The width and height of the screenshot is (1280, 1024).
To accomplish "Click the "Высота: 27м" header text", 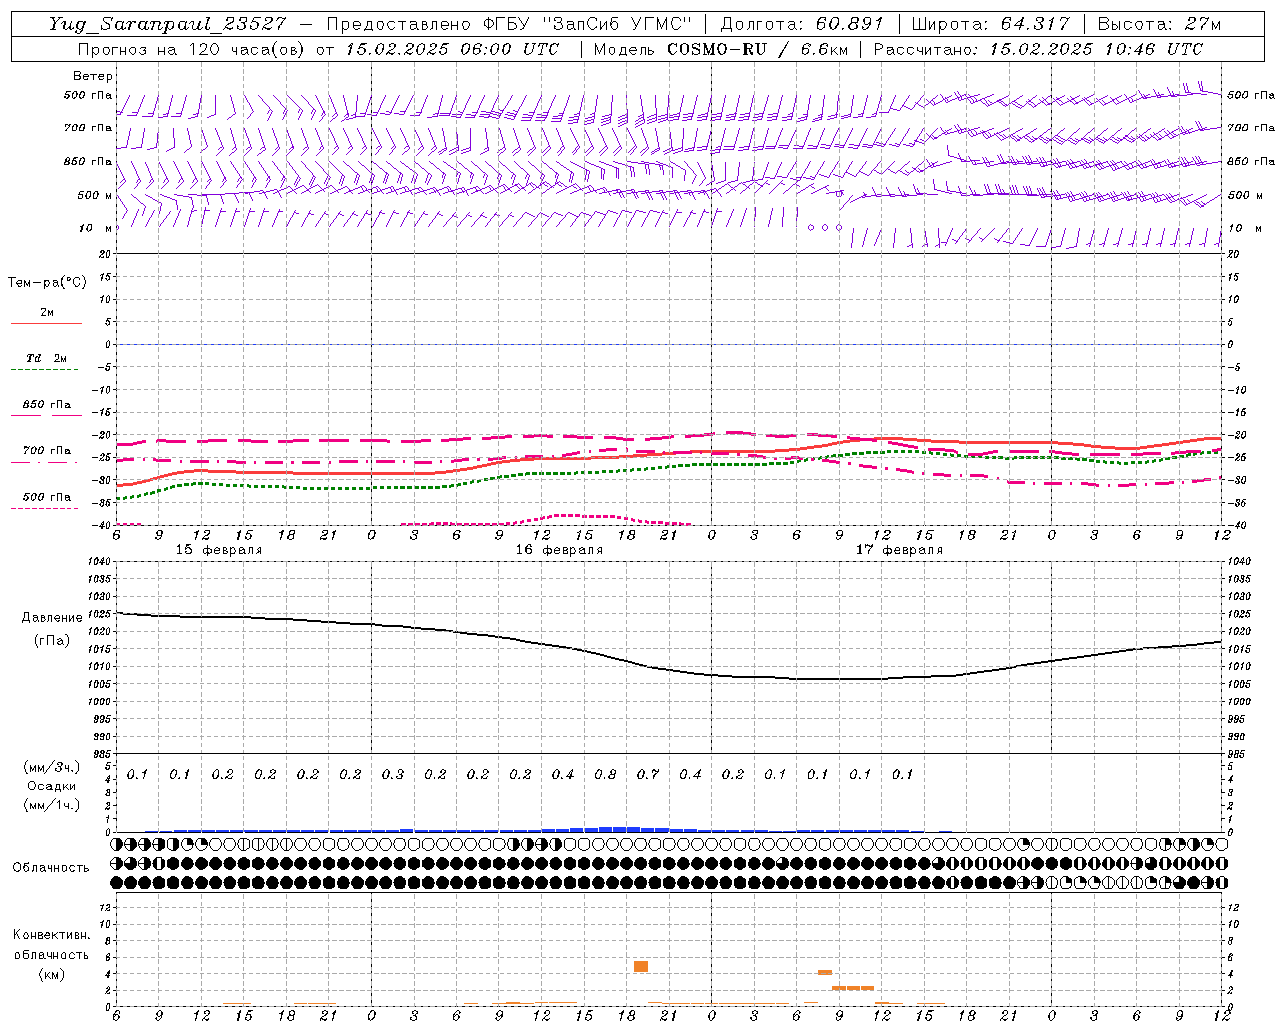I will (x=1159, y=24).
